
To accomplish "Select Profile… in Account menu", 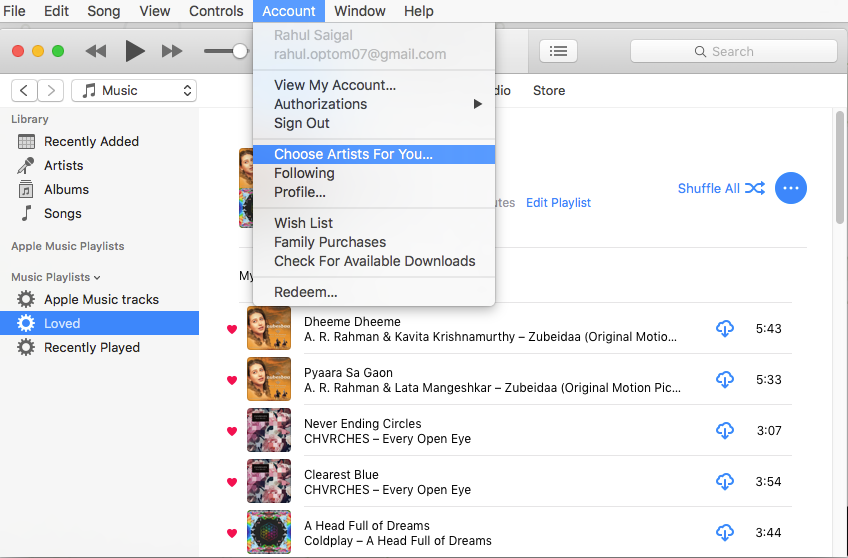I will tap(374, 192).
